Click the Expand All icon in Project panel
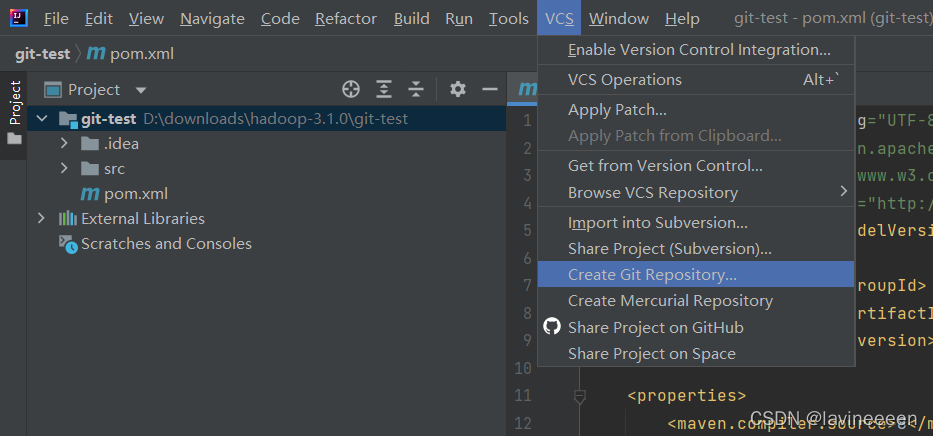 click(384, 89)
